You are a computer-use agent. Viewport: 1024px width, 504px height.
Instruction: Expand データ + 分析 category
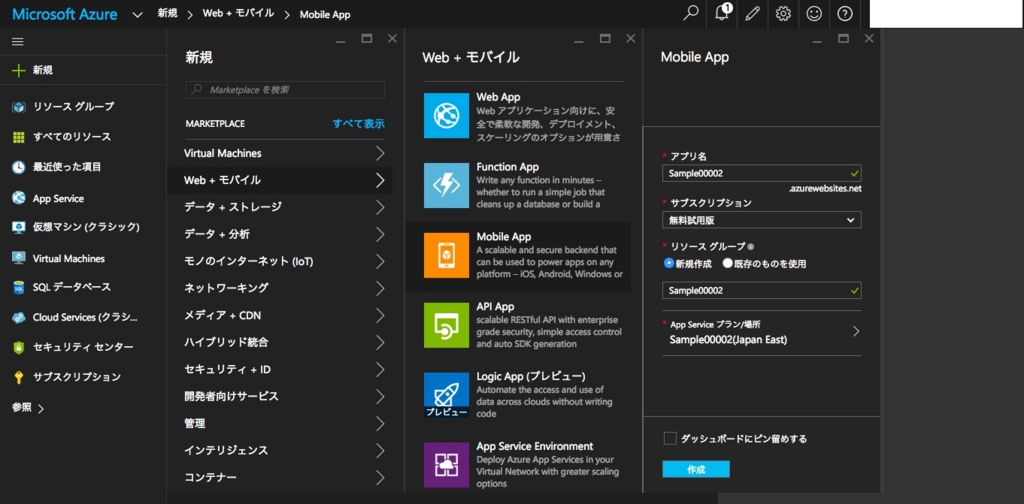380,234
